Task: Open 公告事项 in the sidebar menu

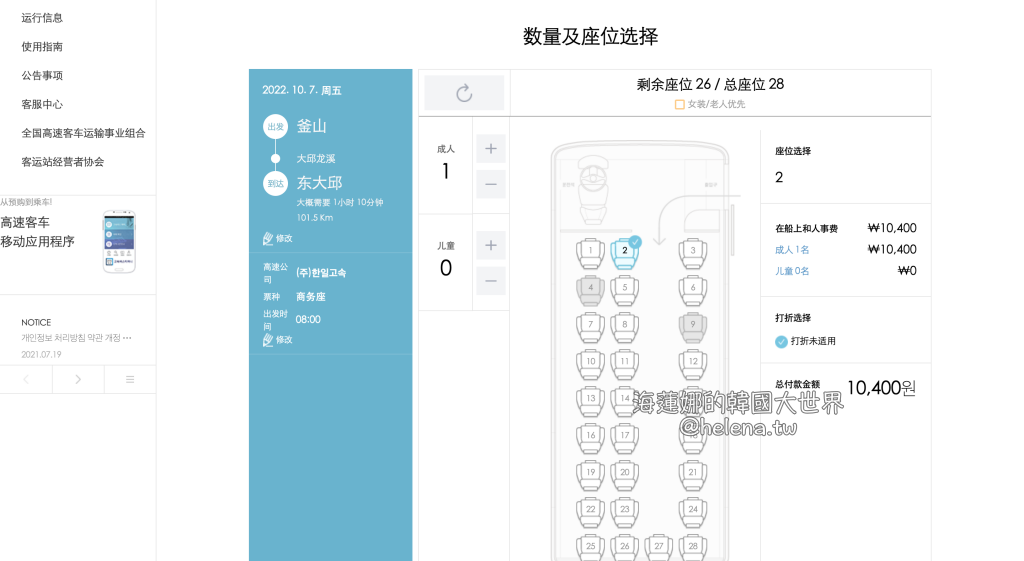Action: 42,75
